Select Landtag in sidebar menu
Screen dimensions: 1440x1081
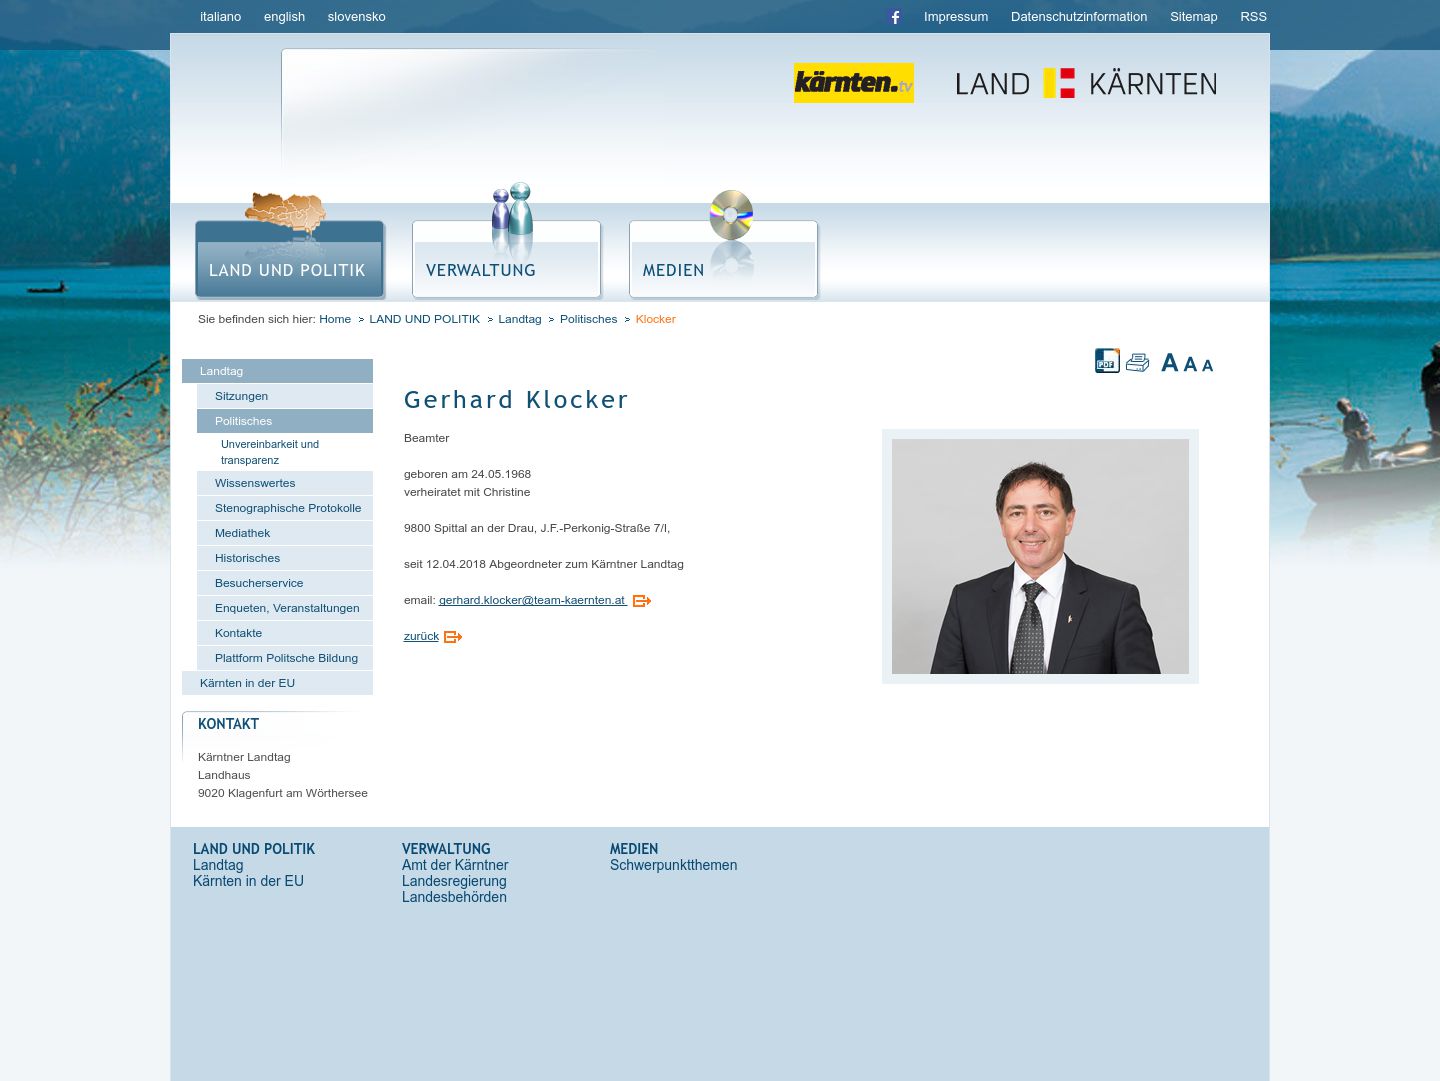(x=277, y=371)
